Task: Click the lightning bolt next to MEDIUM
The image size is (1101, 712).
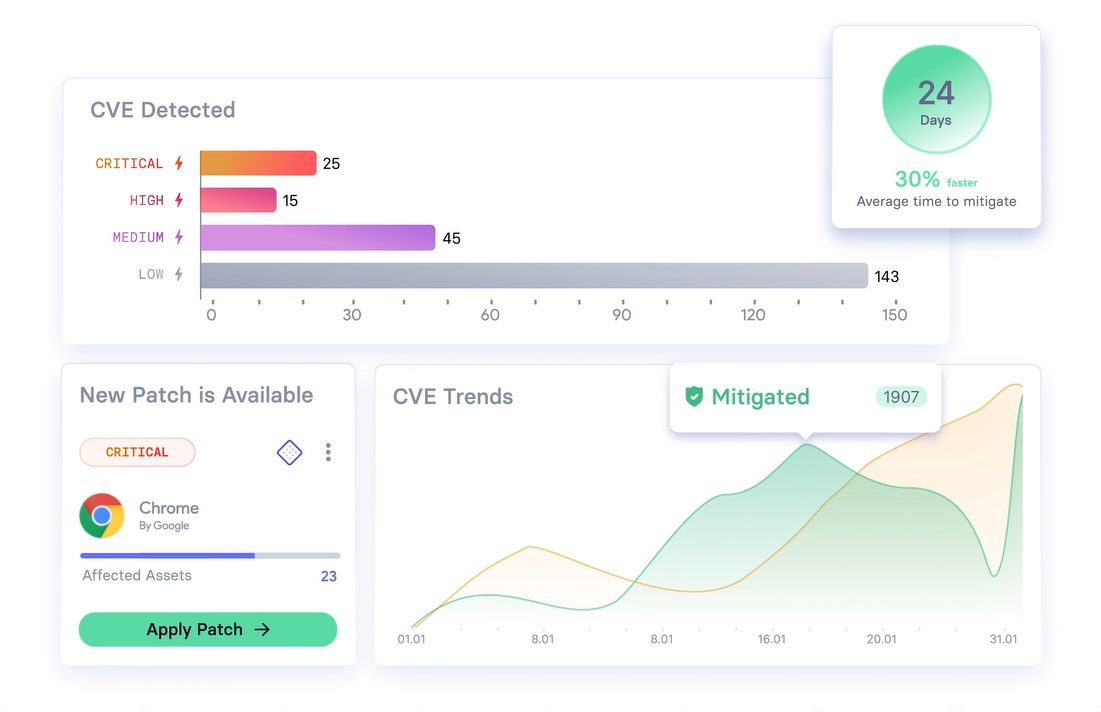Action: [x=179, y=237]
